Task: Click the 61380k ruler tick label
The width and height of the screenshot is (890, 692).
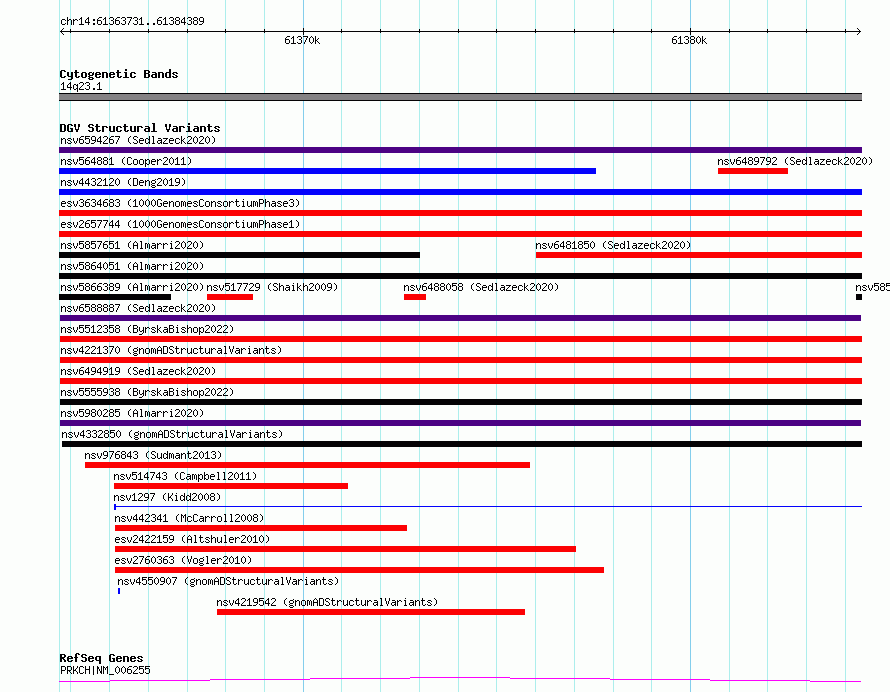Action: point(689,40)
